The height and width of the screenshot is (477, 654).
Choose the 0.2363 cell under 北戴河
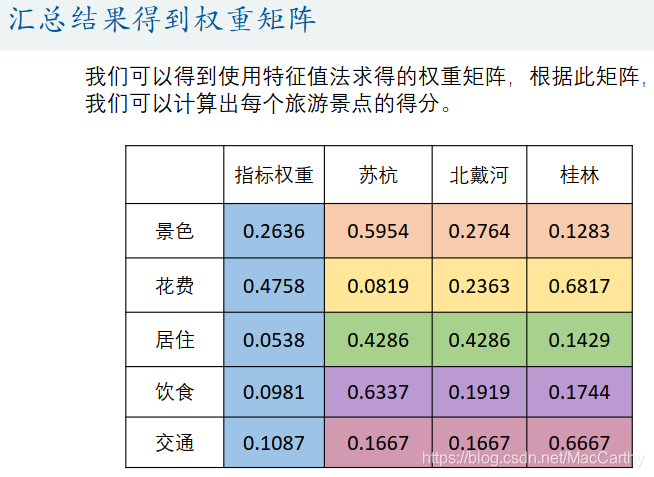tap(479, 286)
